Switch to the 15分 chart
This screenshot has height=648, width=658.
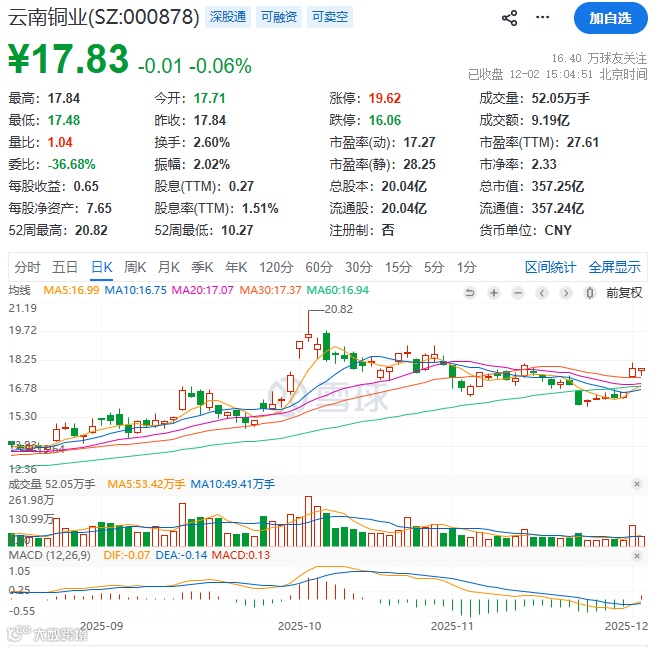click(x=398, y=267)
